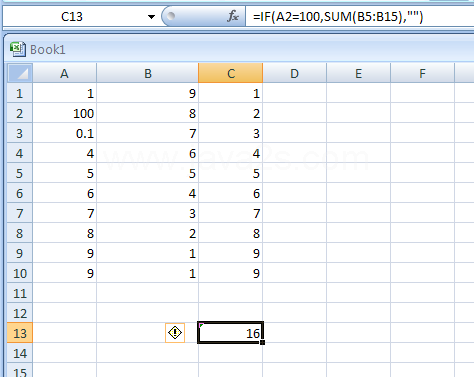The image size is (474, 377).
Task: Select column E header
Action: pyautogui.click(x=358, y=73)
